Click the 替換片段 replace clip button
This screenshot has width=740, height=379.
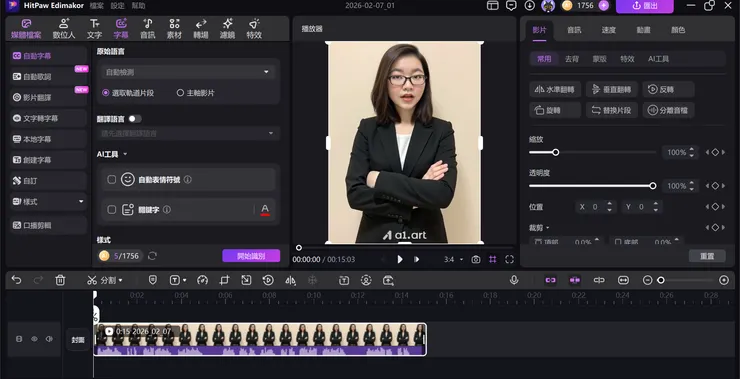click(x=612, y=110)
